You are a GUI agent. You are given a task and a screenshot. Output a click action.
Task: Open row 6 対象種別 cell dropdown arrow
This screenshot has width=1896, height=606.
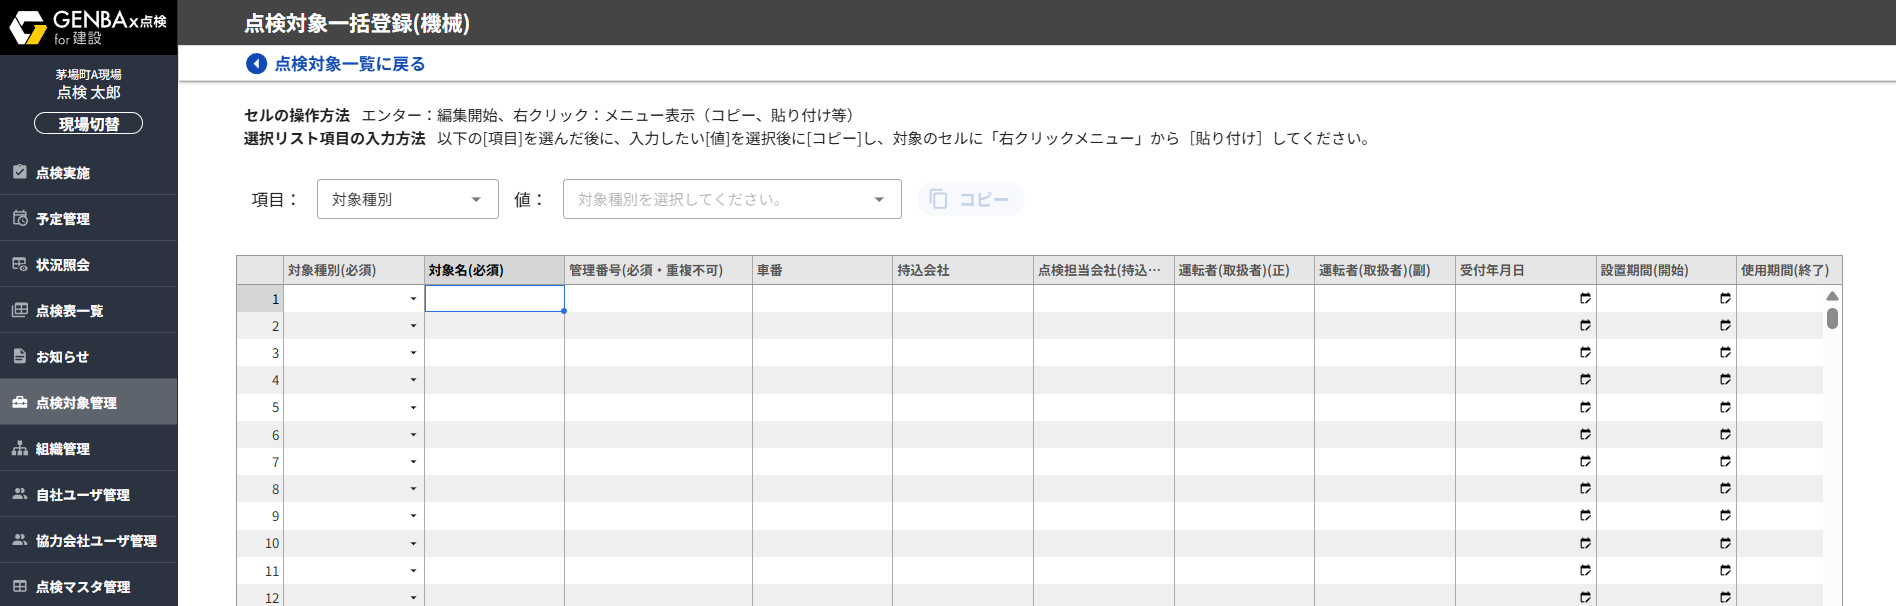click(x=413, y=435)
